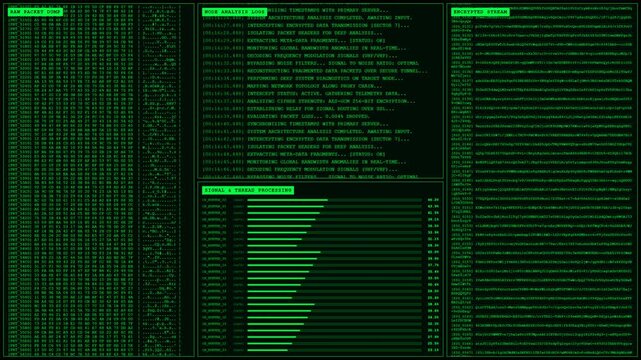Image resolution: width=641 pixels, height=360 pixels.
Task: Click the 'RECONSTRUCTING FRAGMENTED DATA PACKETS' log line
Action: tap(315, 71)
